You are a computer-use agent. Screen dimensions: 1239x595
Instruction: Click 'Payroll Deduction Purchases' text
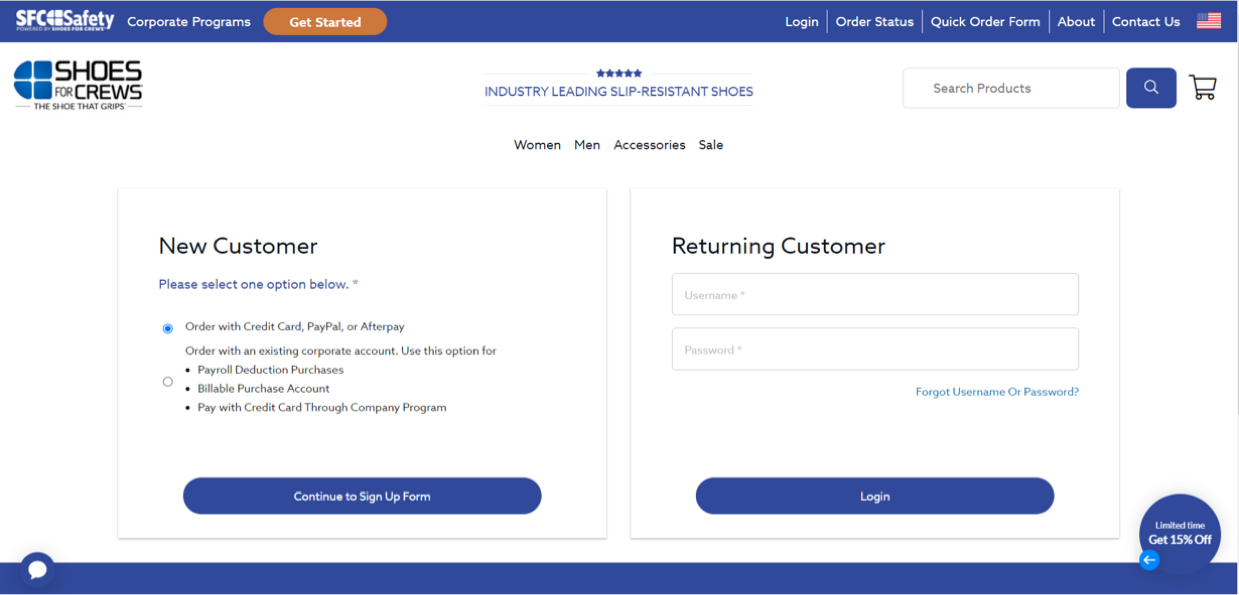[270, 370]
